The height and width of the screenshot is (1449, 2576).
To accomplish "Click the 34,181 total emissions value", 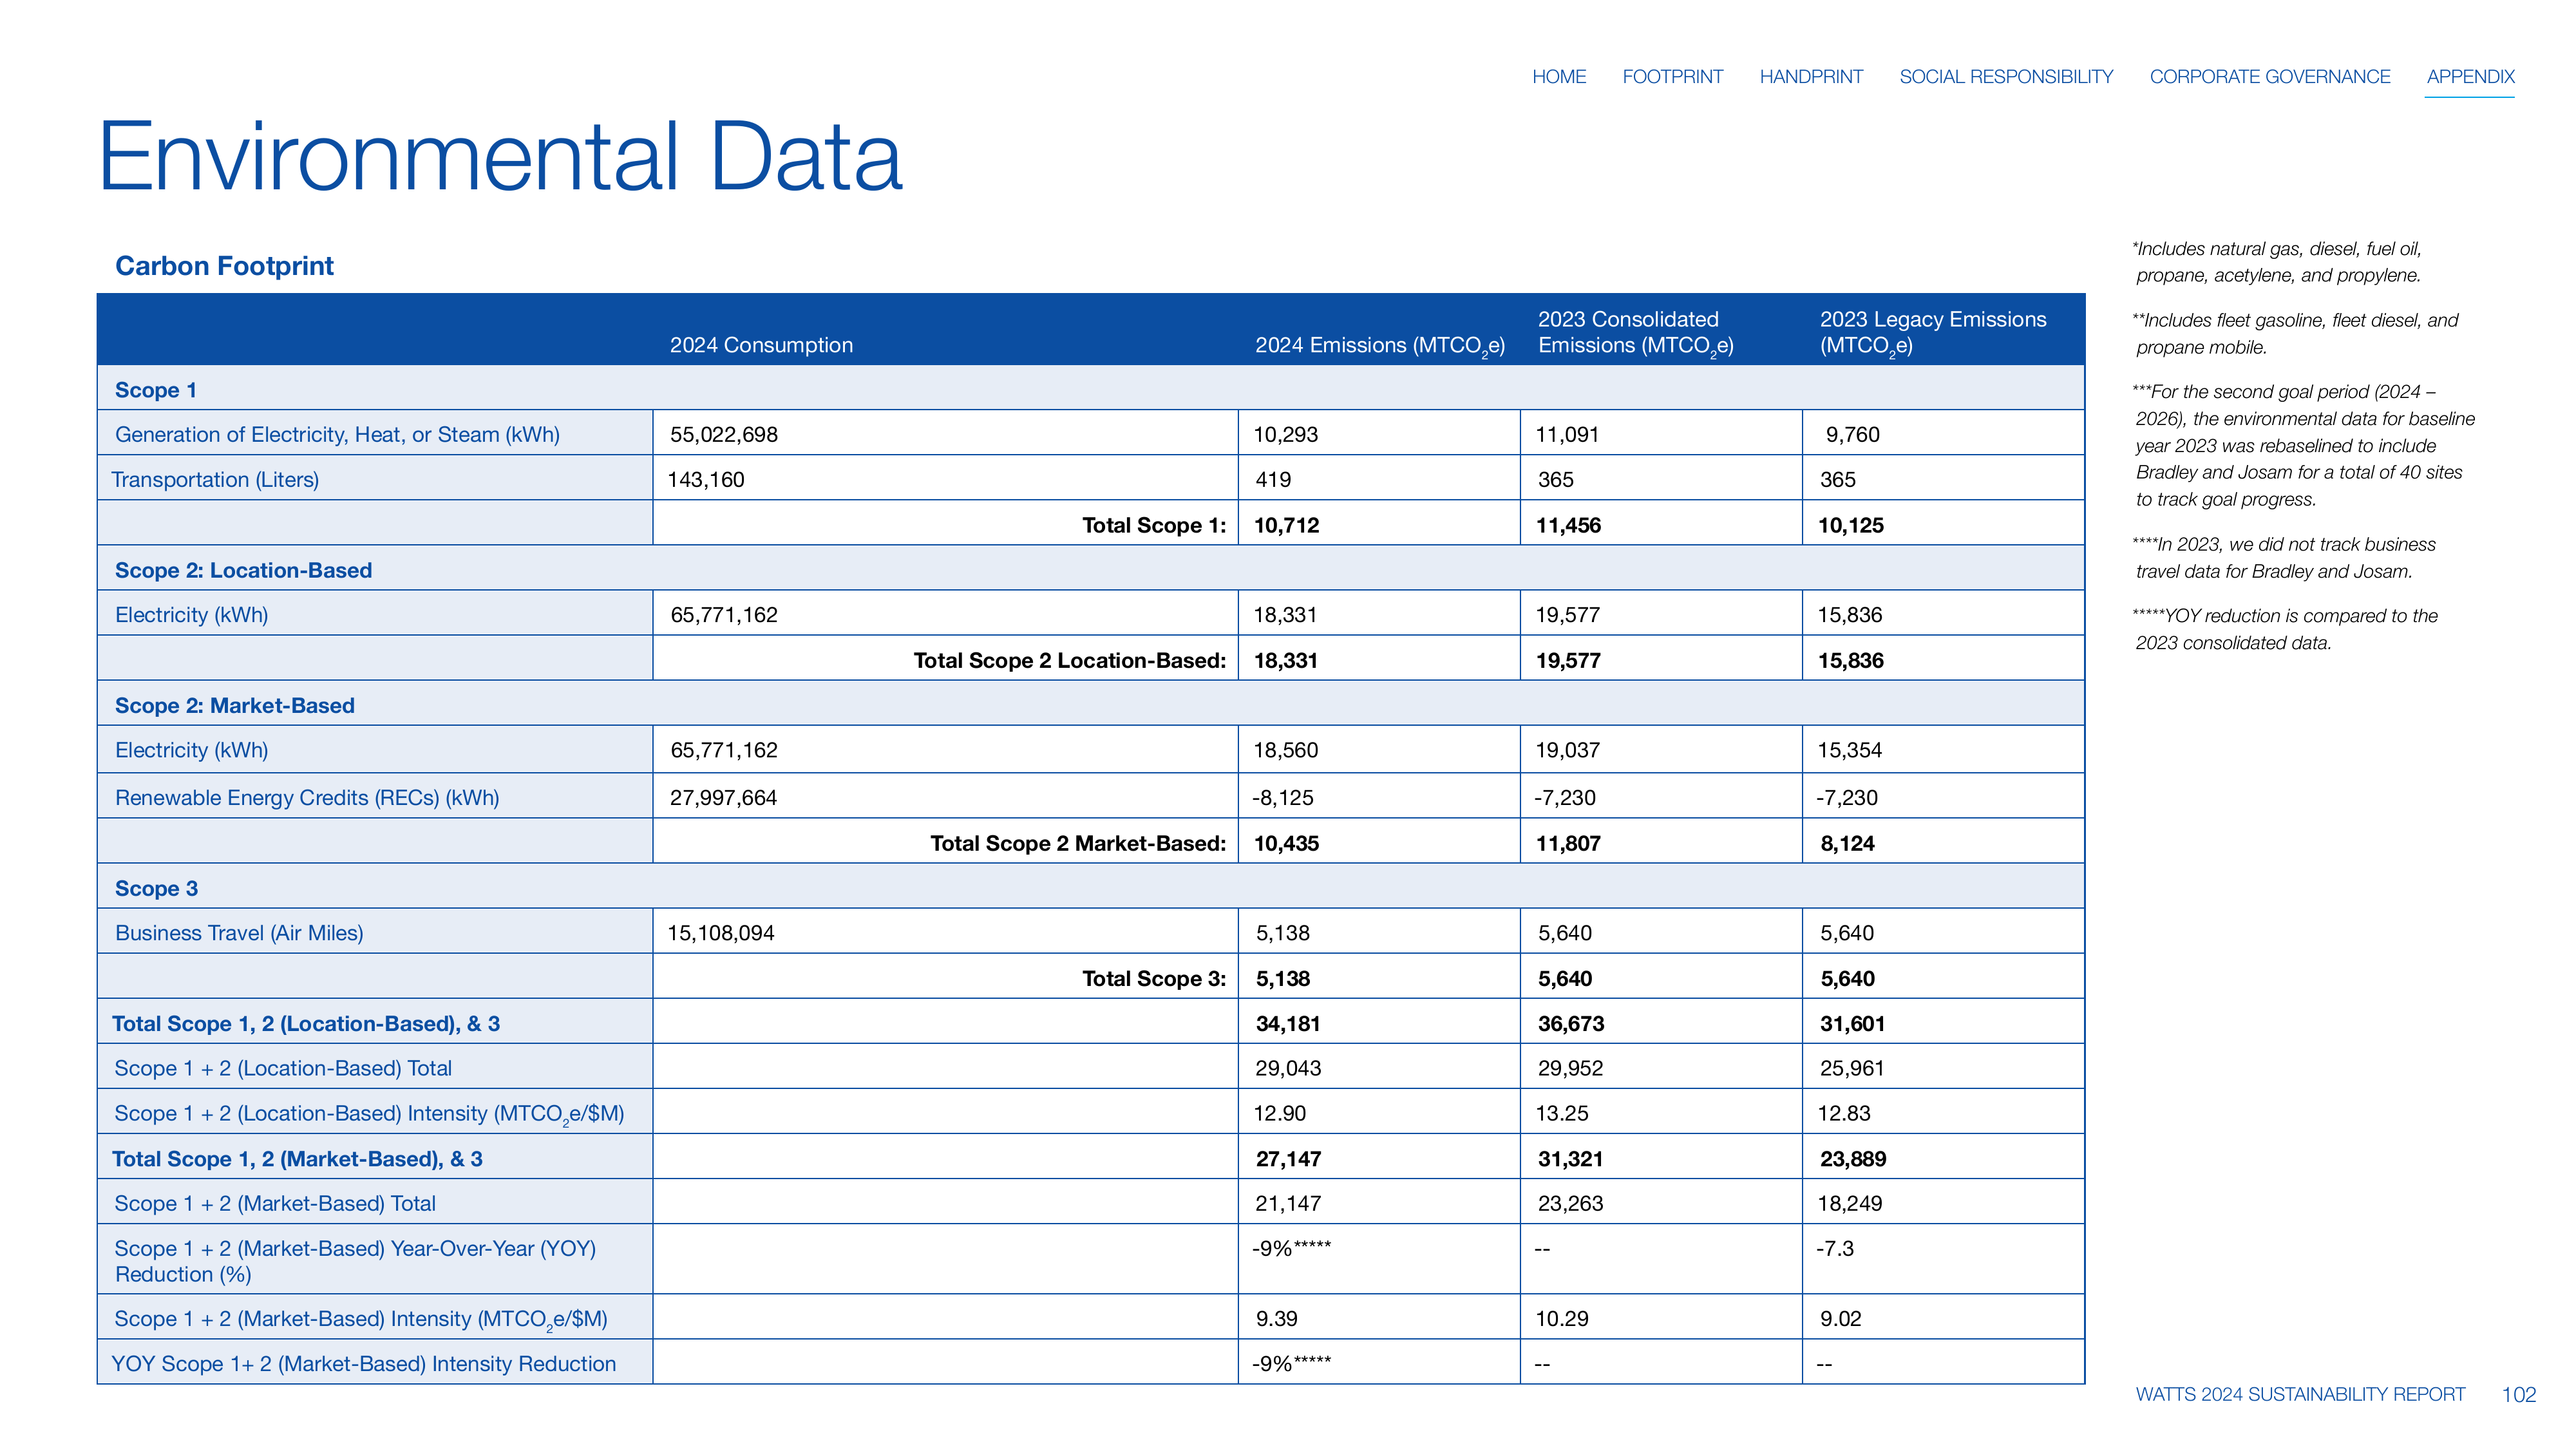I will click(1288, 1024).
